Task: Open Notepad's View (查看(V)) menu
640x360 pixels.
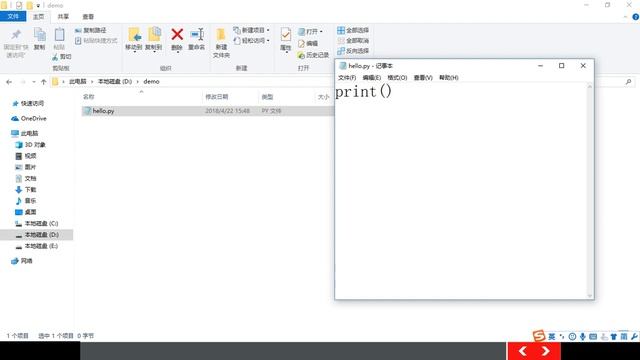Action: 423,78
